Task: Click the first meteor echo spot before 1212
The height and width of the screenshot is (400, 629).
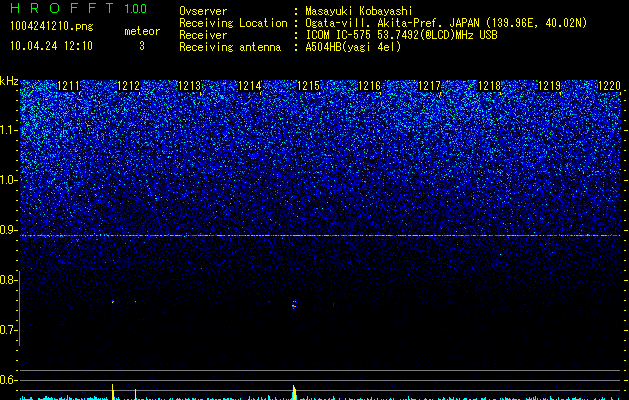Action: [113, 302]
